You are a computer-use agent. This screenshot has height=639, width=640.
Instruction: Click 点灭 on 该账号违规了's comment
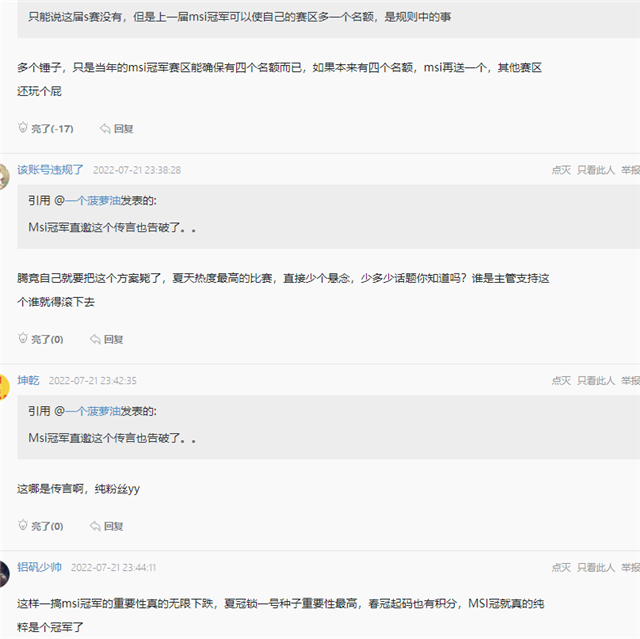(x=561, y=170)
